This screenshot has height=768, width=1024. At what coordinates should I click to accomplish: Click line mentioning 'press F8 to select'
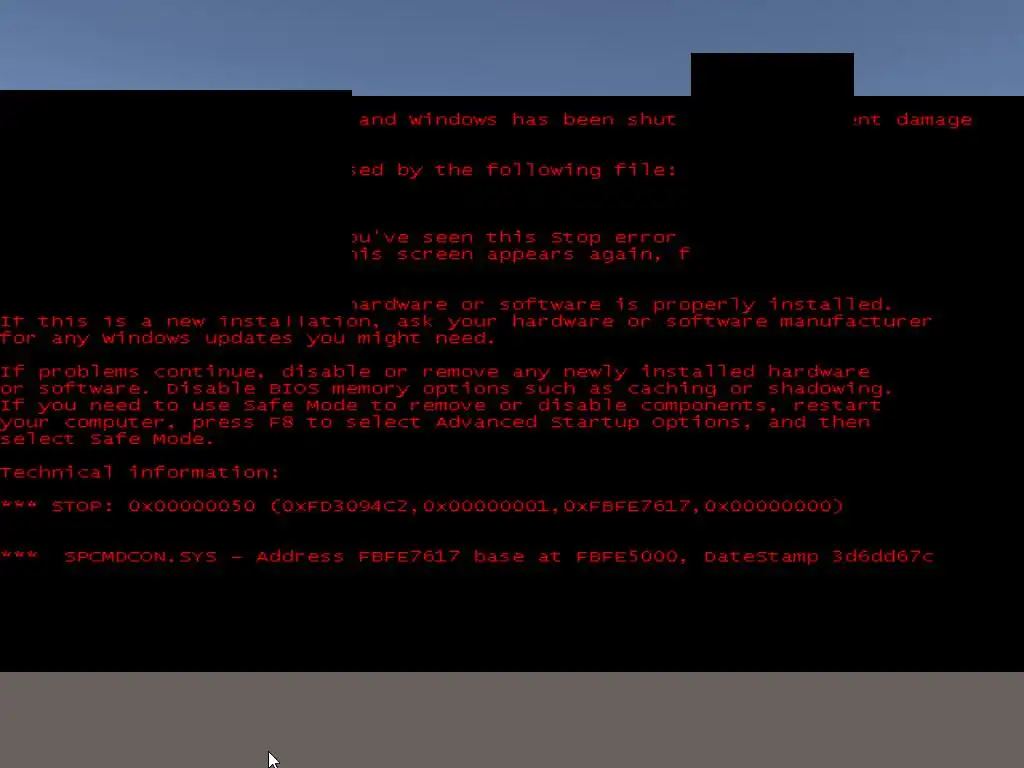pyautogui.click(x=435, y=423)
